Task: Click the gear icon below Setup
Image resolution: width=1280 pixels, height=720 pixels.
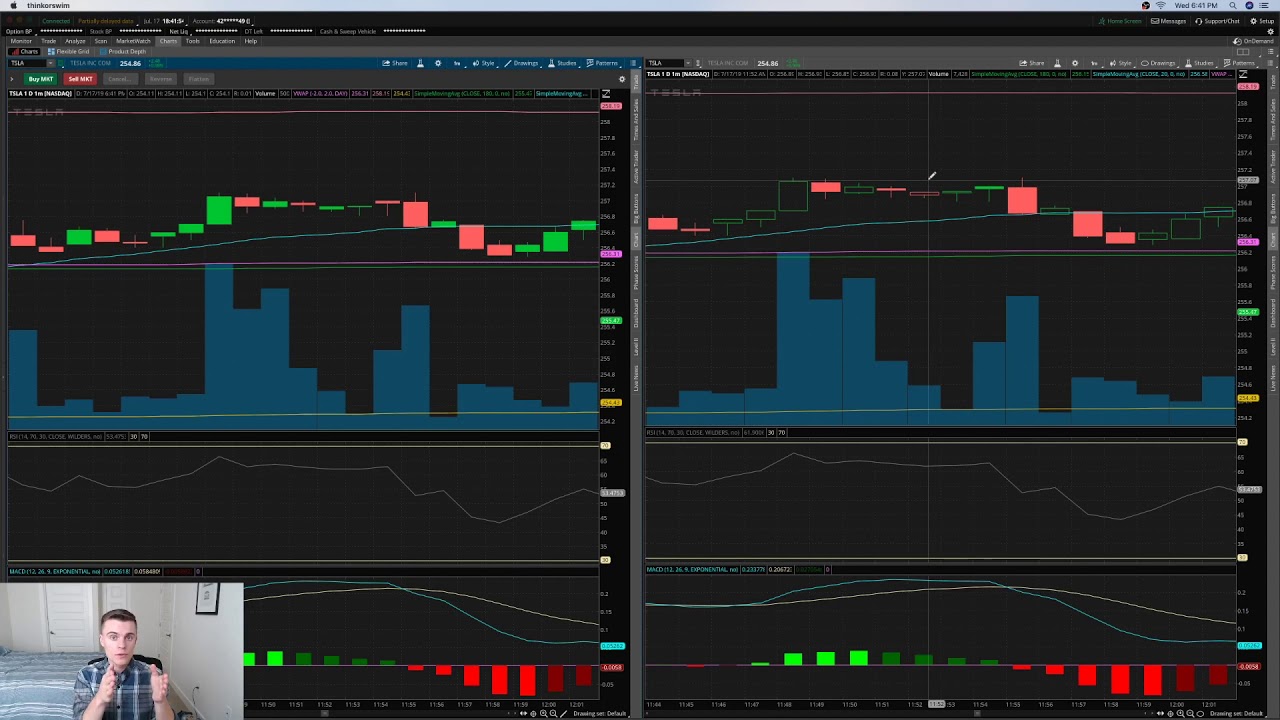Action: coord(1270,31)
